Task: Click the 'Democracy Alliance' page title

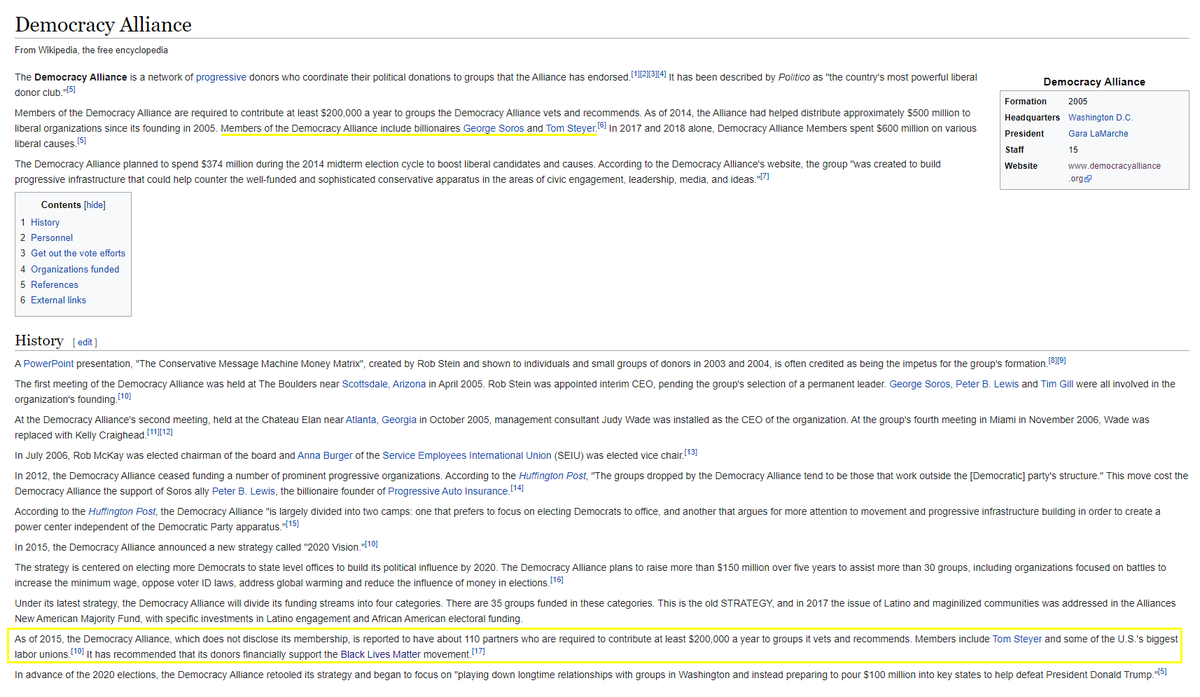Action: [x=103, y=24]
